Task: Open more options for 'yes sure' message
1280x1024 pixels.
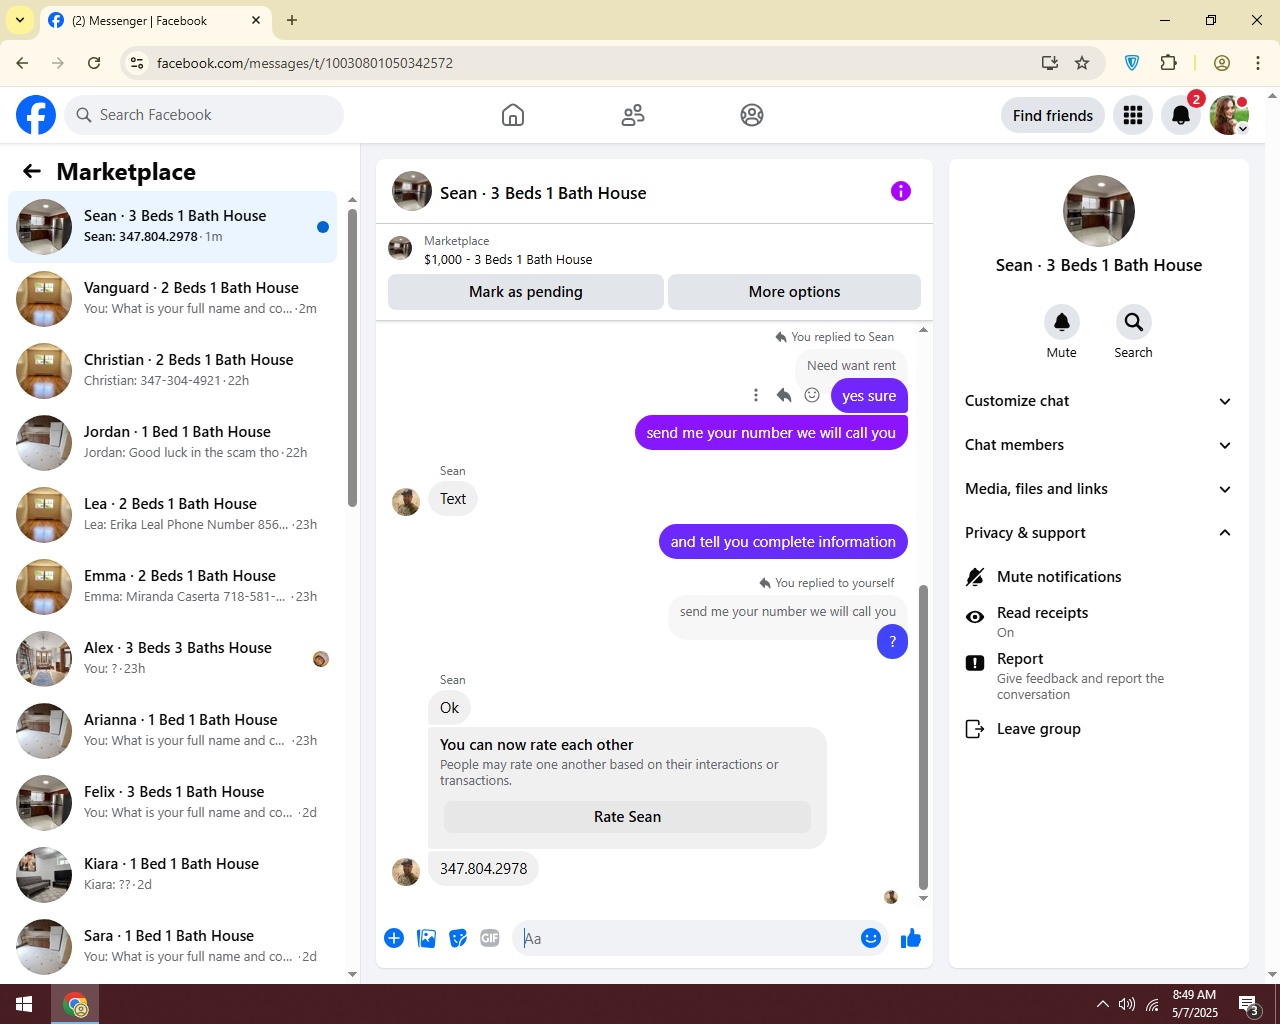Action: coord(756,395)
